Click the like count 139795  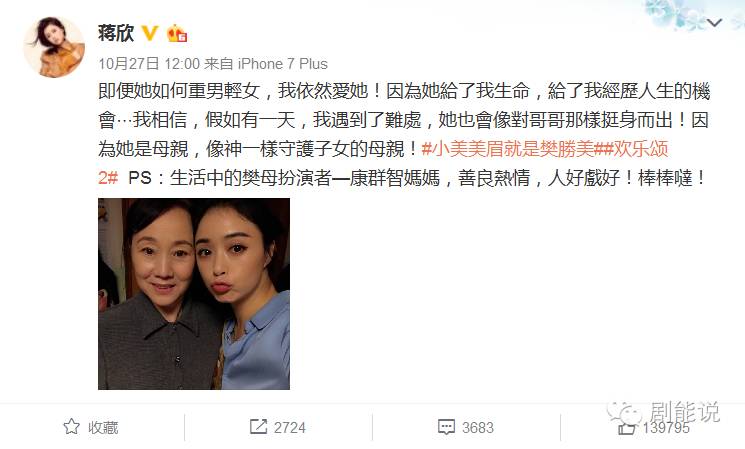click(x=666, y=428)
